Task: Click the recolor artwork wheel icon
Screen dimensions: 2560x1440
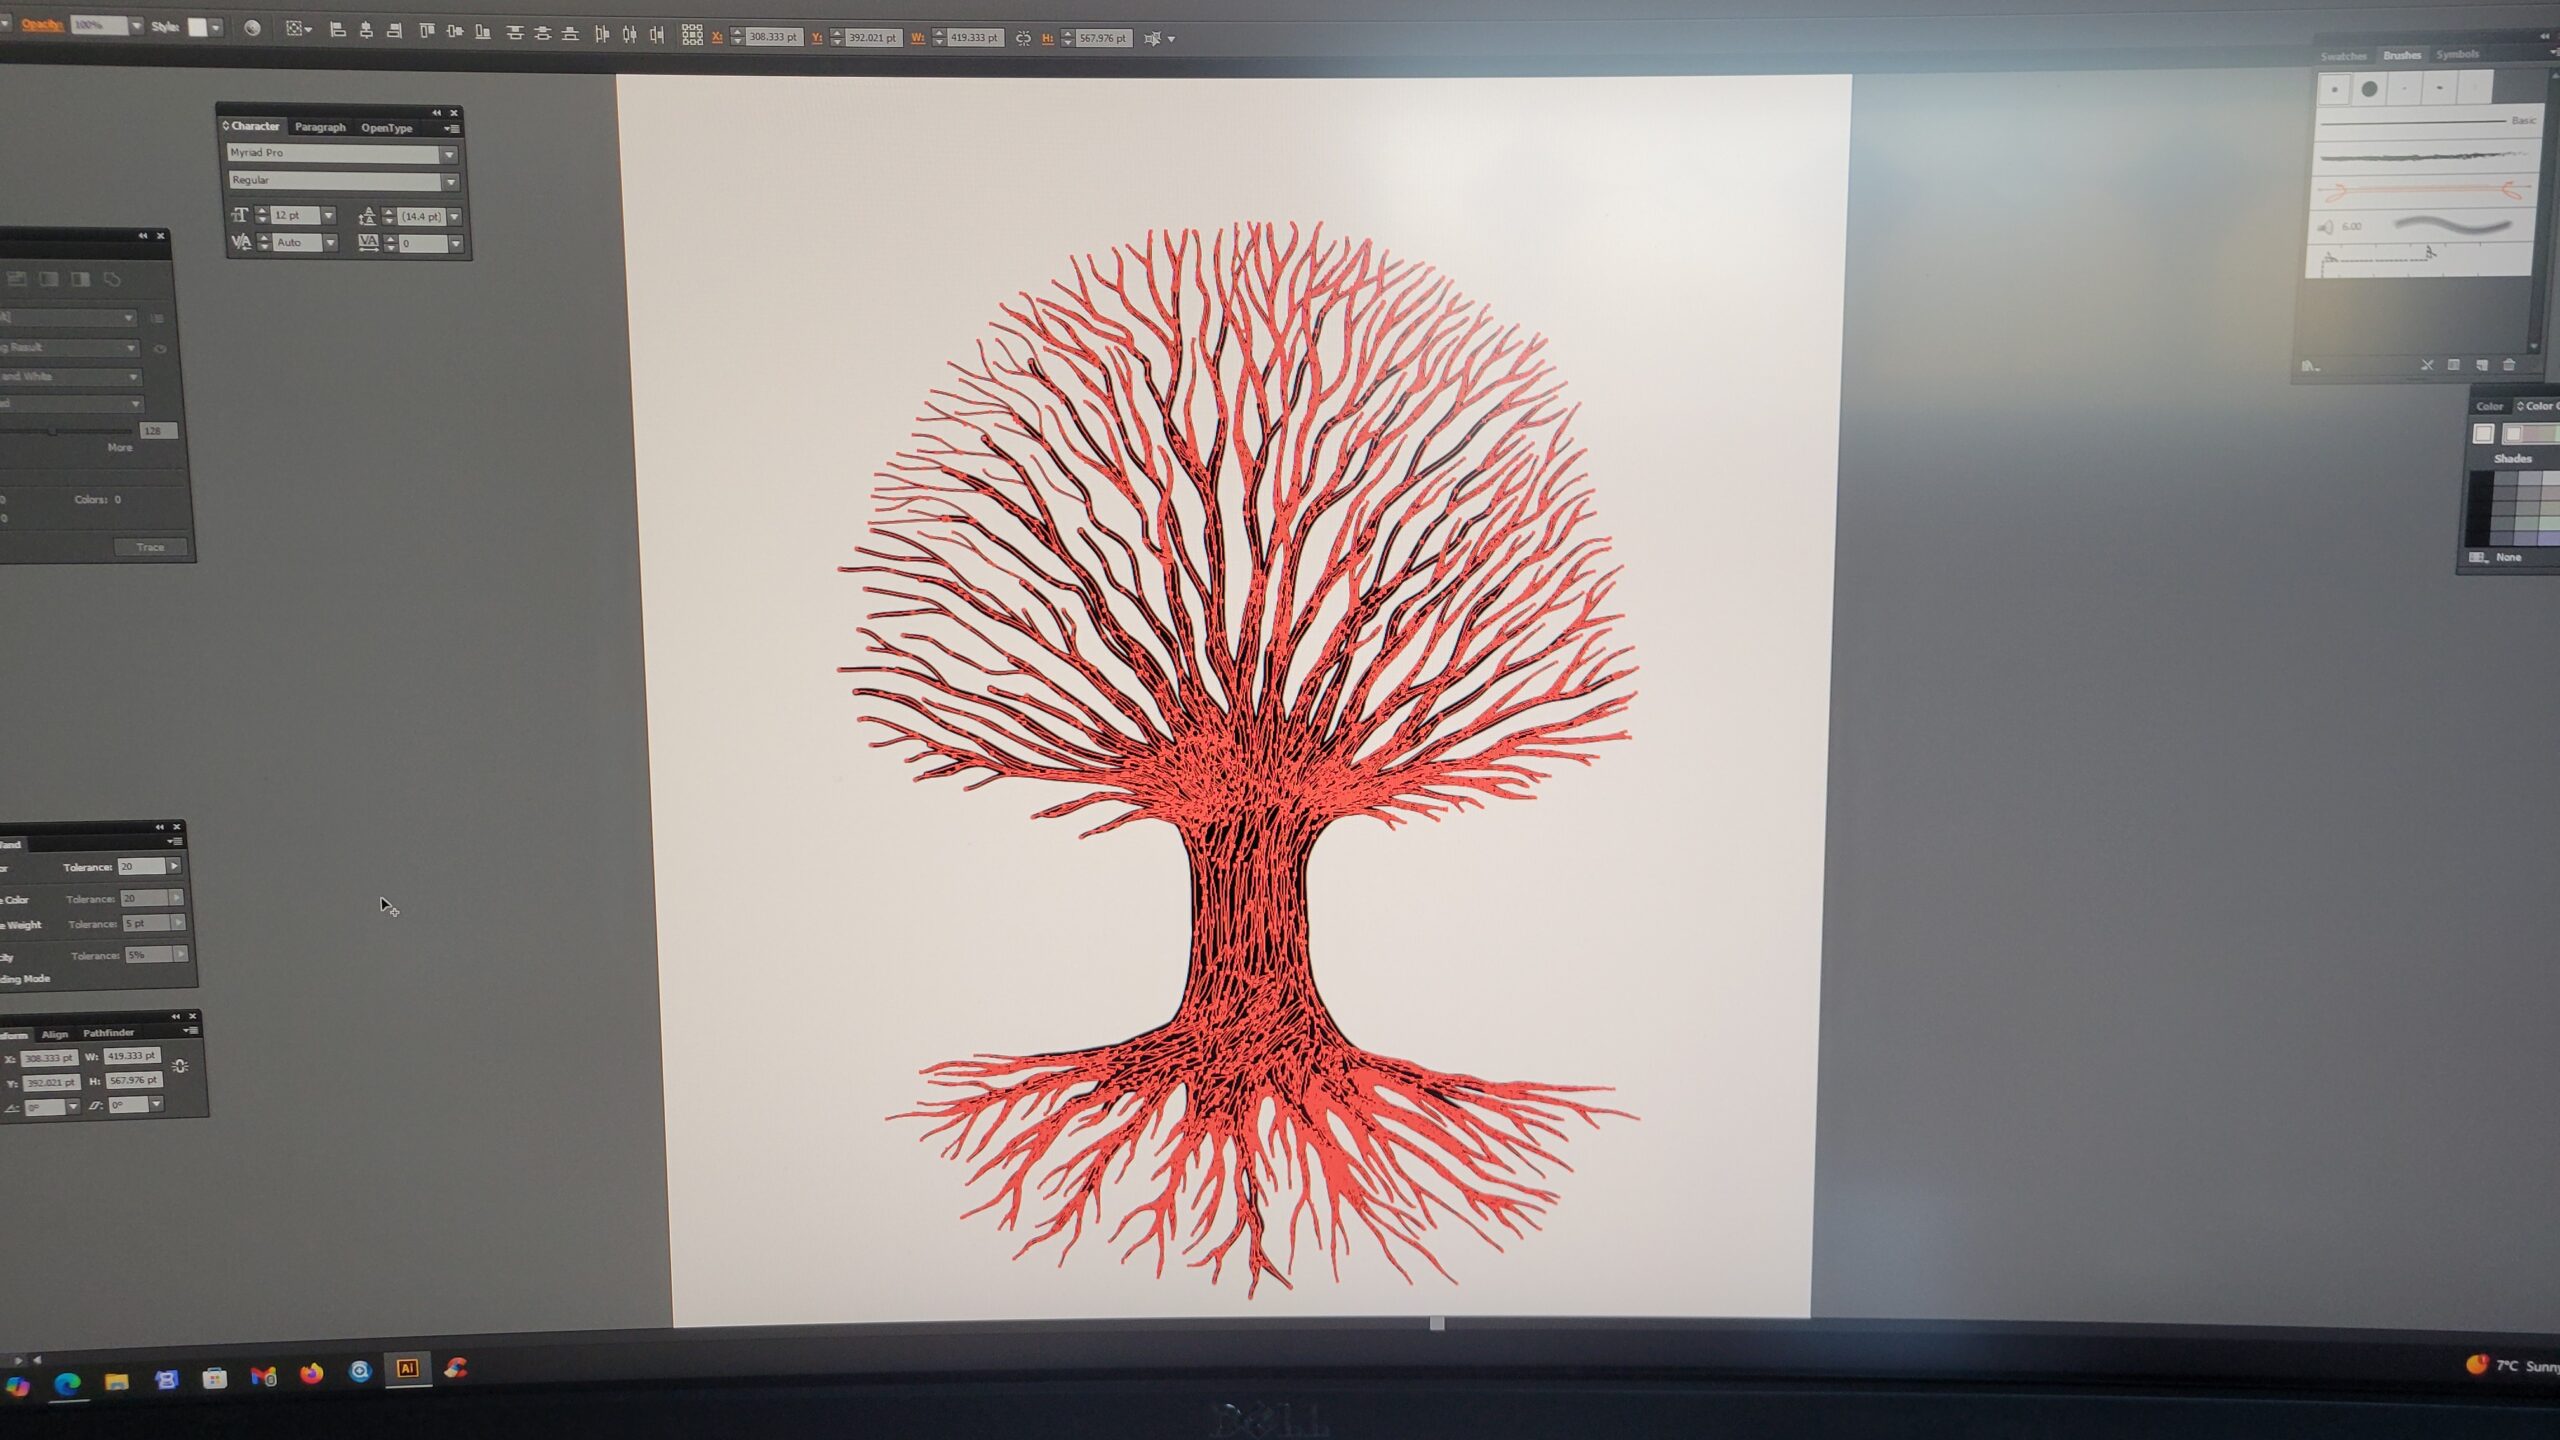Action: (x=252, y=29)
